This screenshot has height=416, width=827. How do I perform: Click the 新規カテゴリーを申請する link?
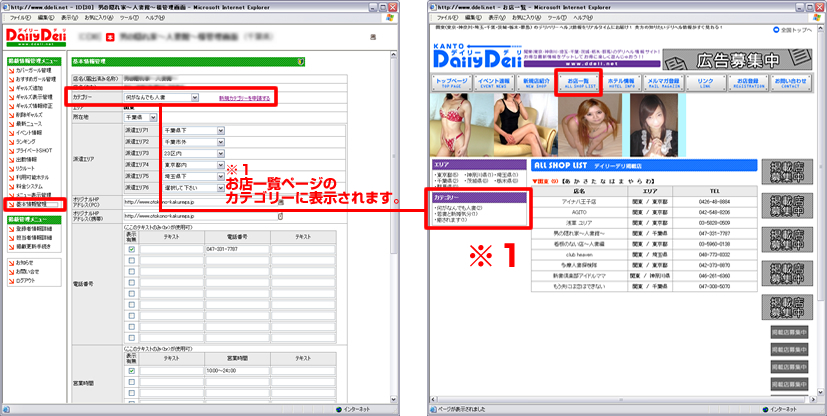[x=244, y=98]
